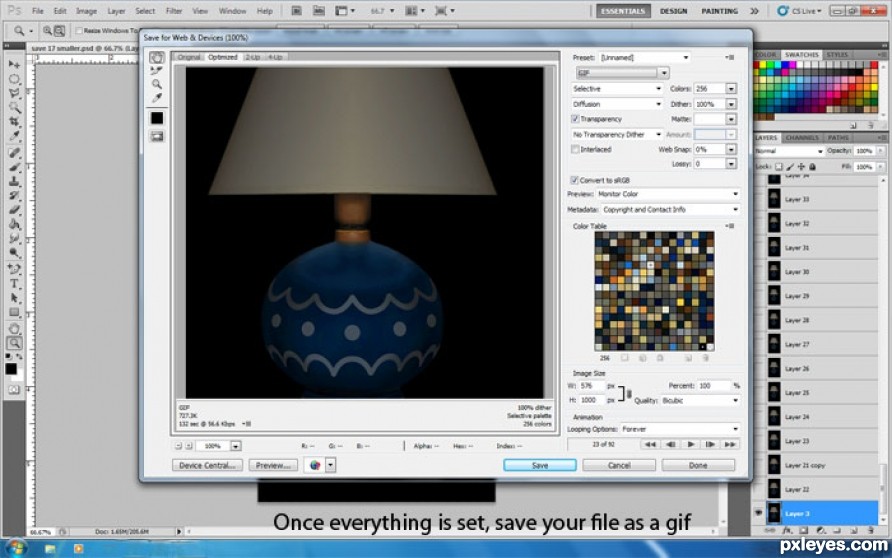Open the Optimize menu next to Preset
This screenshot has height=558, width=892.
tap(730, 57)
